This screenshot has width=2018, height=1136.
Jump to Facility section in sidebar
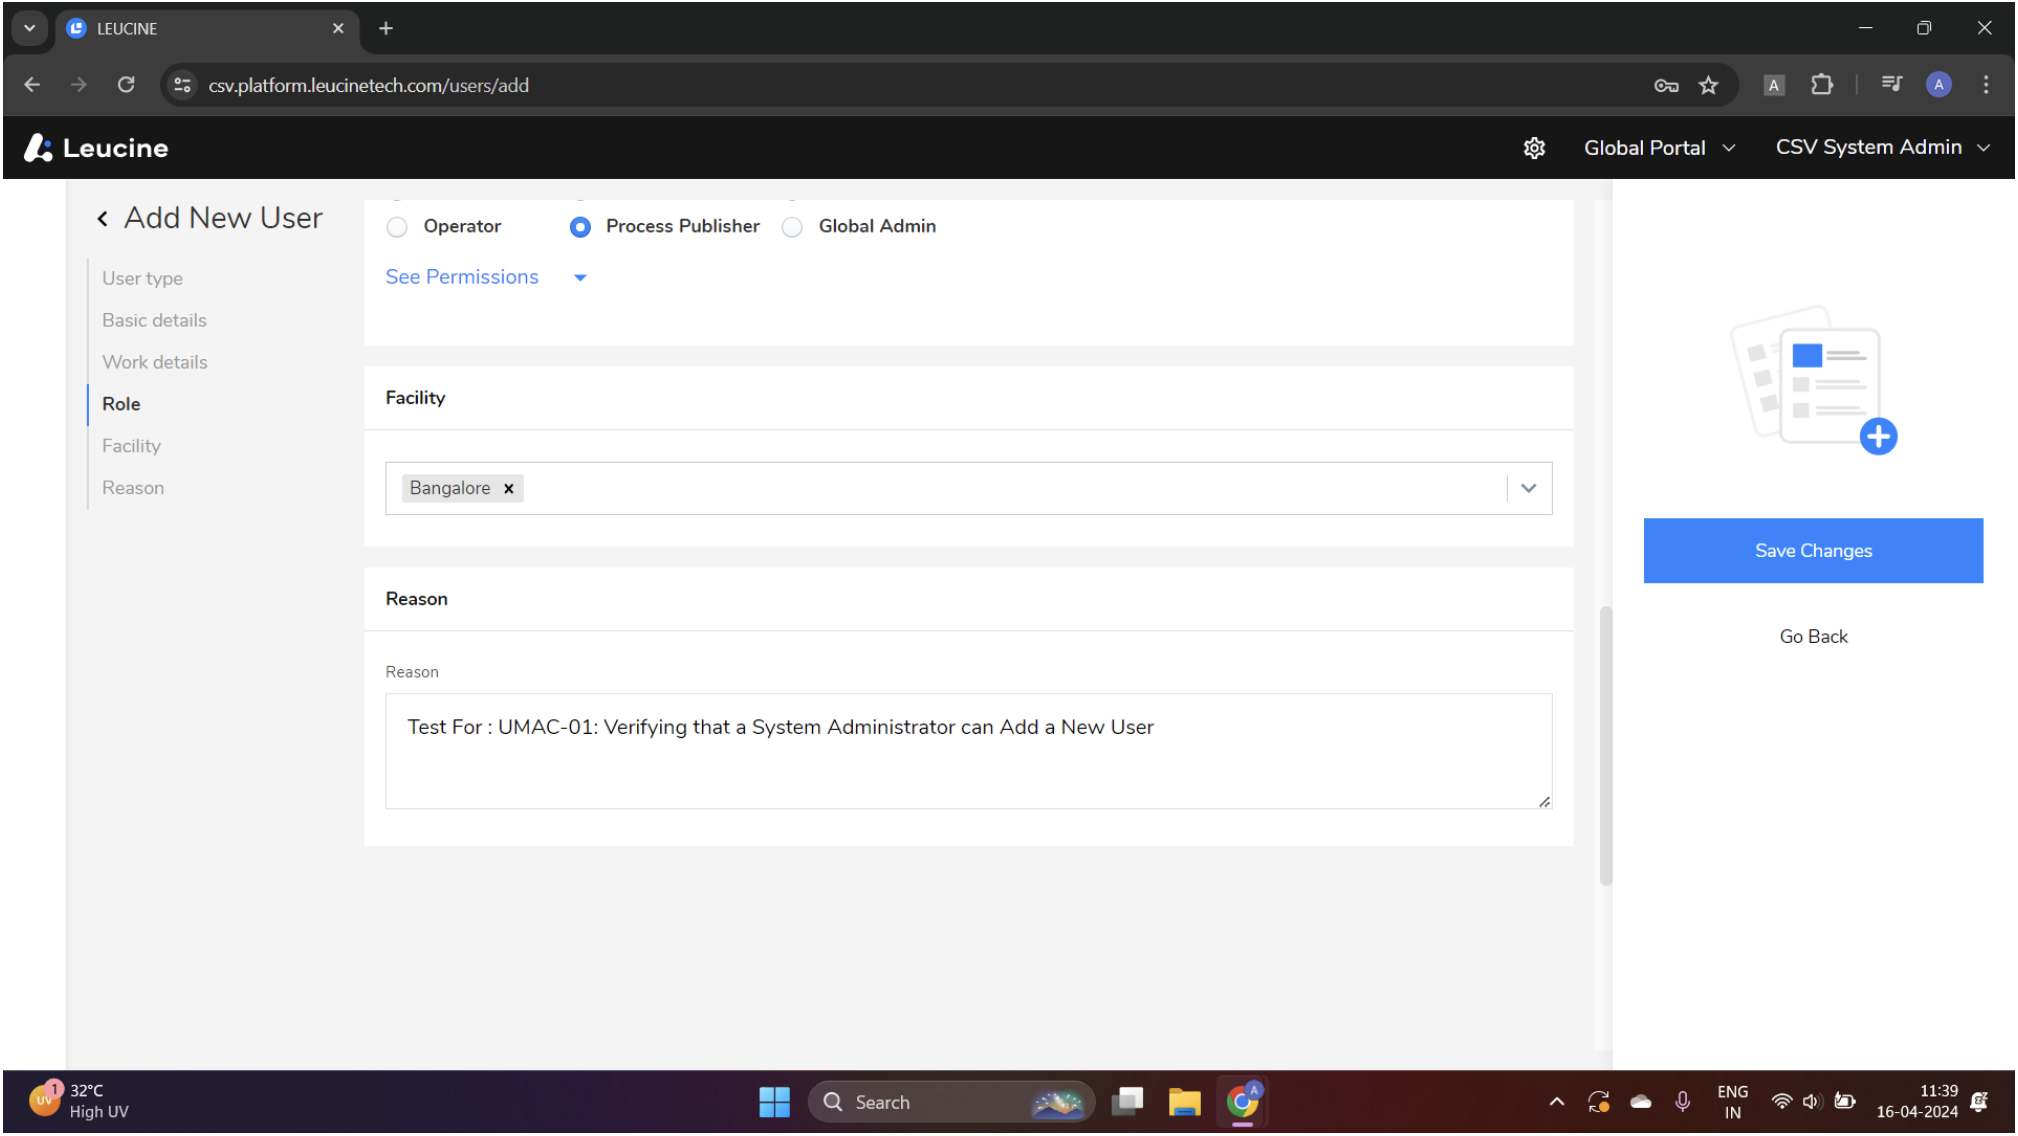pos(131,447)
